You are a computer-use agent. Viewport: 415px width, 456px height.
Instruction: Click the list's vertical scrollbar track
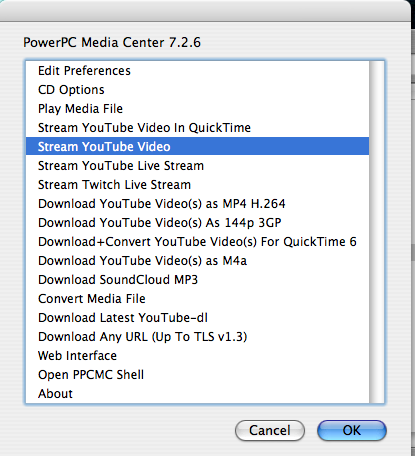pyautogui.click(x=376, y=232)
